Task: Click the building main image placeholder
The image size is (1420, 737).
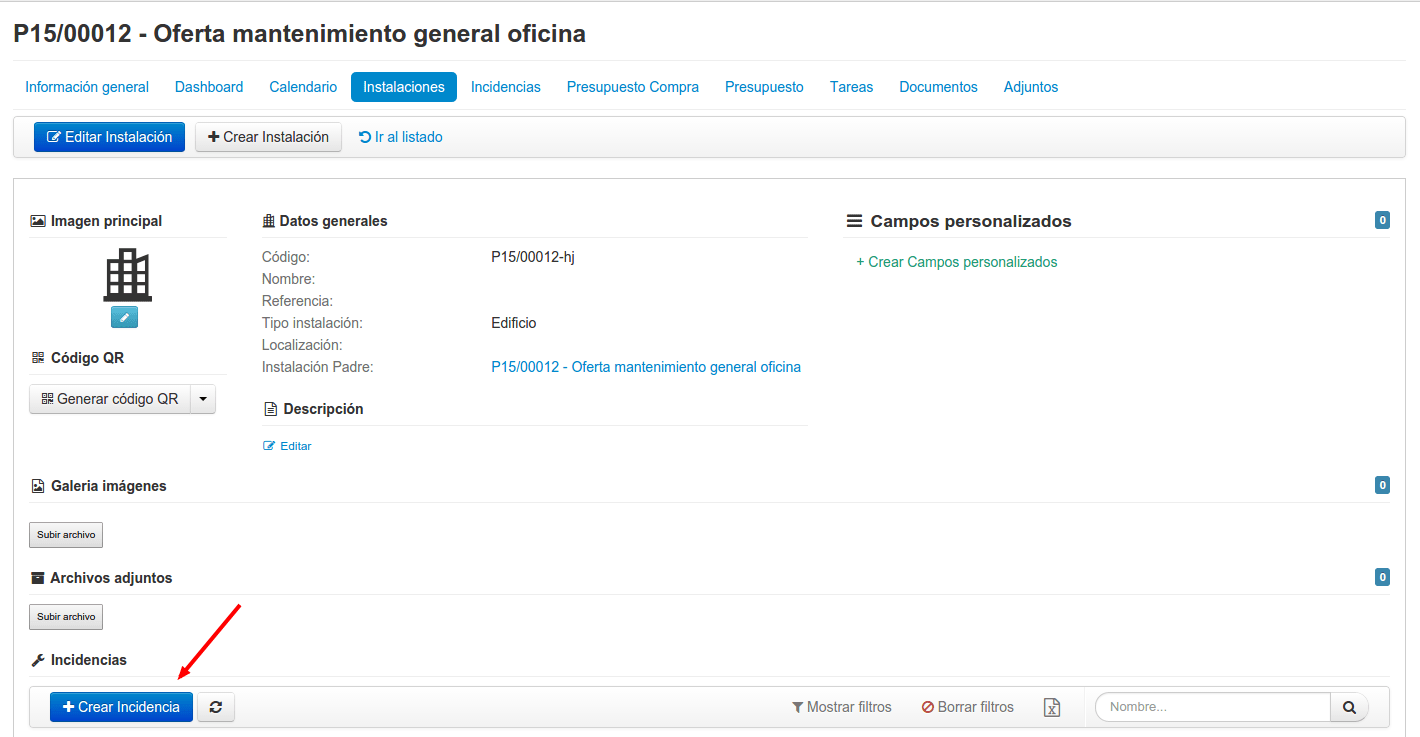Action: 128,274
